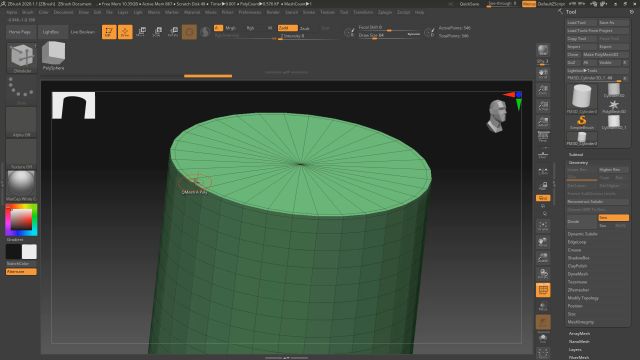Screen dimensions: 640x360
Task: Activate the Edit mode button
Action: point(109,32)
